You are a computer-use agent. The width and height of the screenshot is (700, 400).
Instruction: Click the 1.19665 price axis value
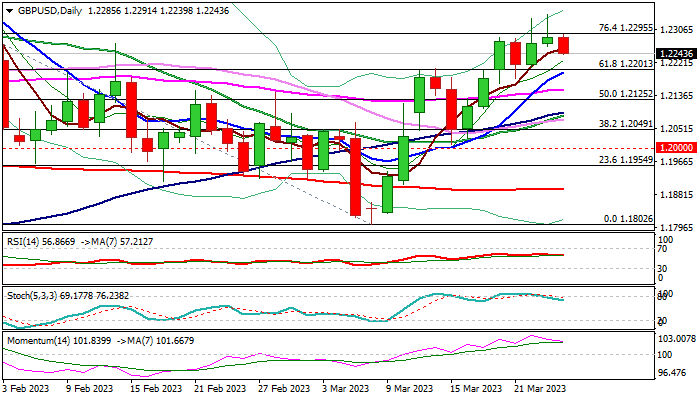(676, 162)
